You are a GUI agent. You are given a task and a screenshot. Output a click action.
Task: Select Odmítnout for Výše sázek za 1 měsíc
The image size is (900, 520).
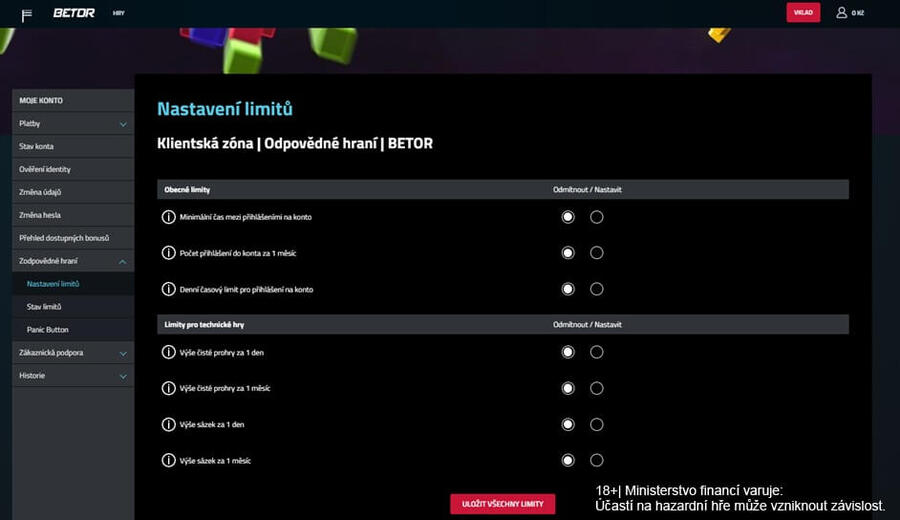click(568, 460)
